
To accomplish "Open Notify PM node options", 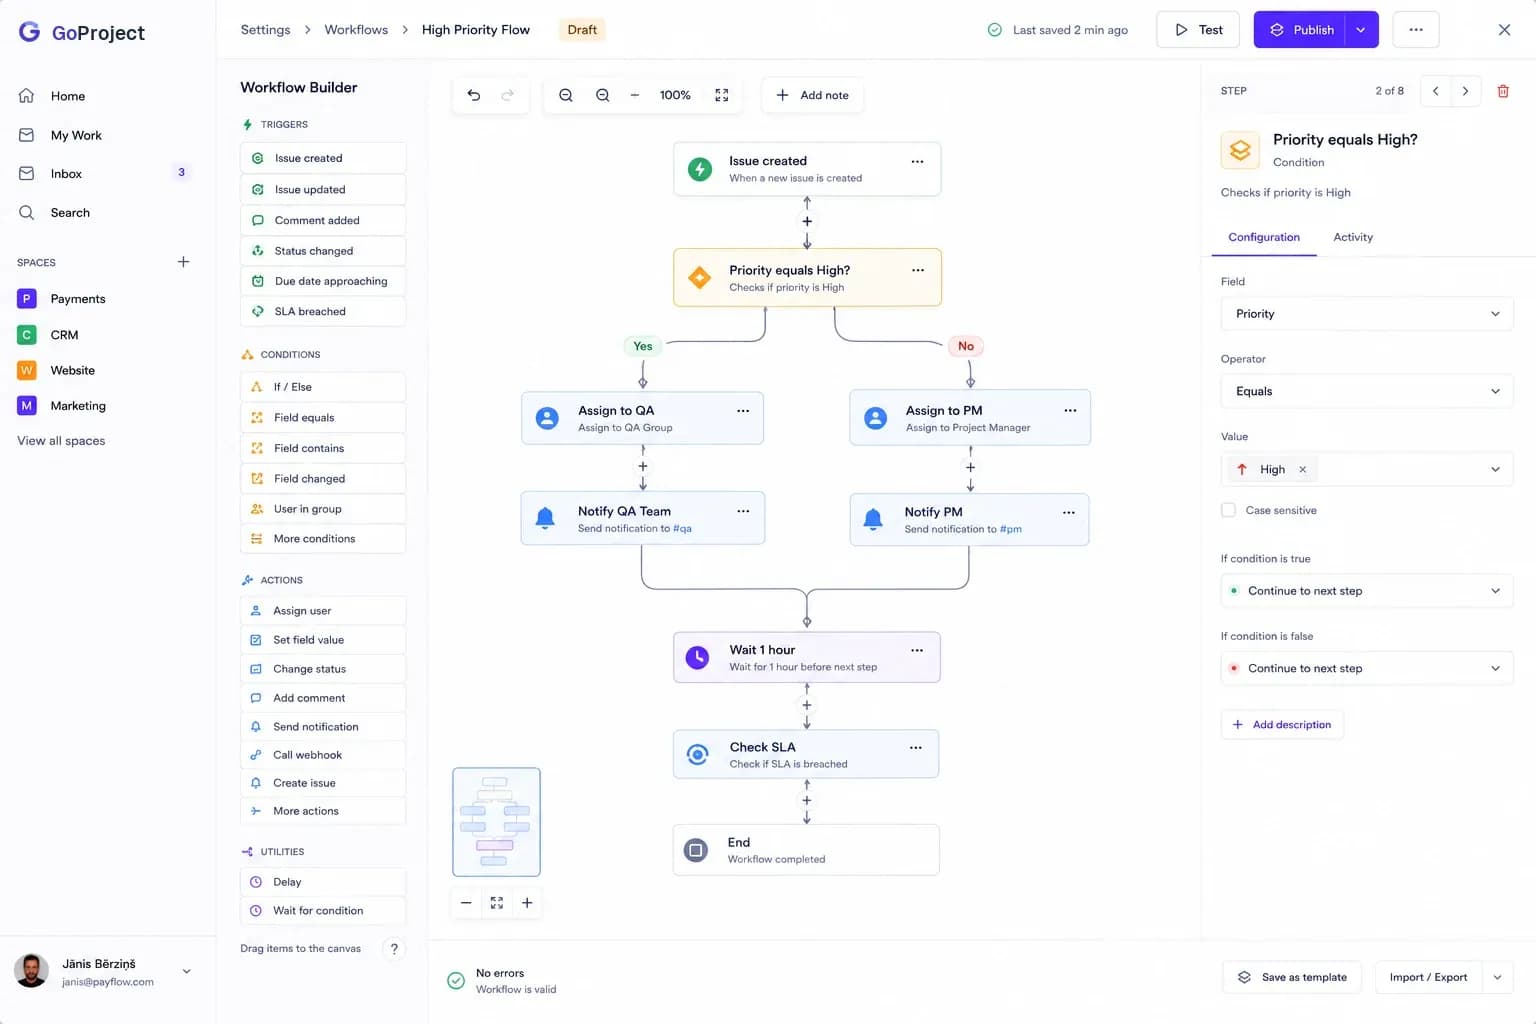I will 1069,512.
